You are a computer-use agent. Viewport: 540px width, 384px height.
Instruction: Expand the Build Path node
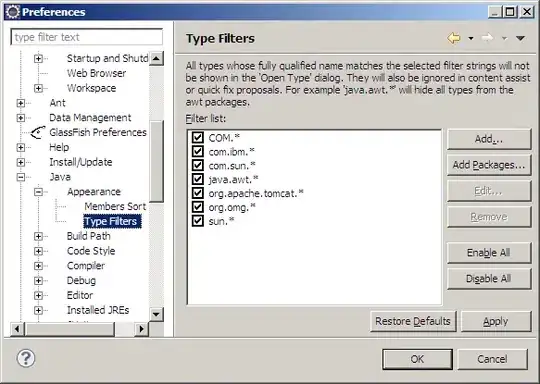point(38,236)
